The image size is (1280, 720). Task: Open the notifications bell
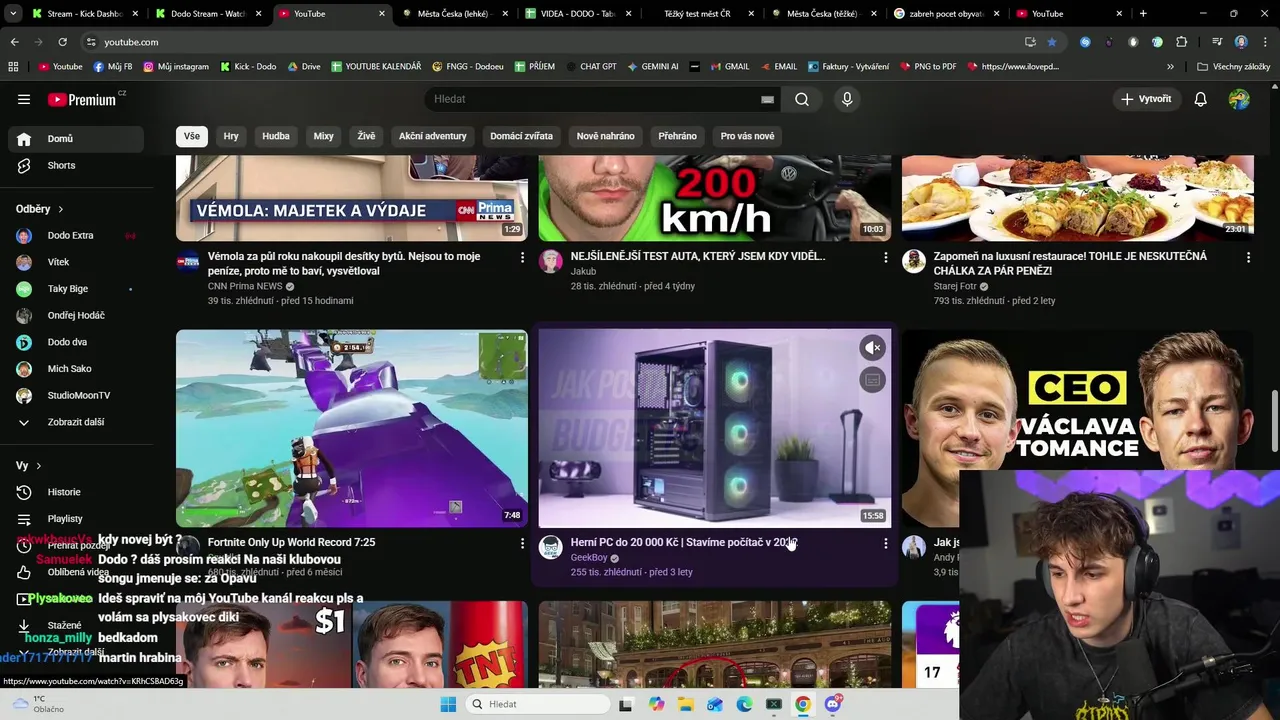pos(1201,99)
